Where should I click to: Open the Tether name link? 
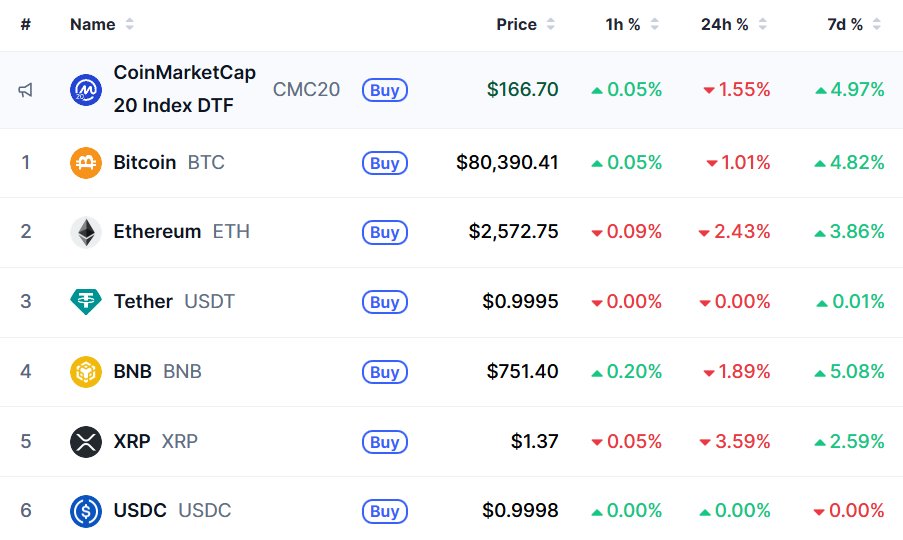[143, 301]
